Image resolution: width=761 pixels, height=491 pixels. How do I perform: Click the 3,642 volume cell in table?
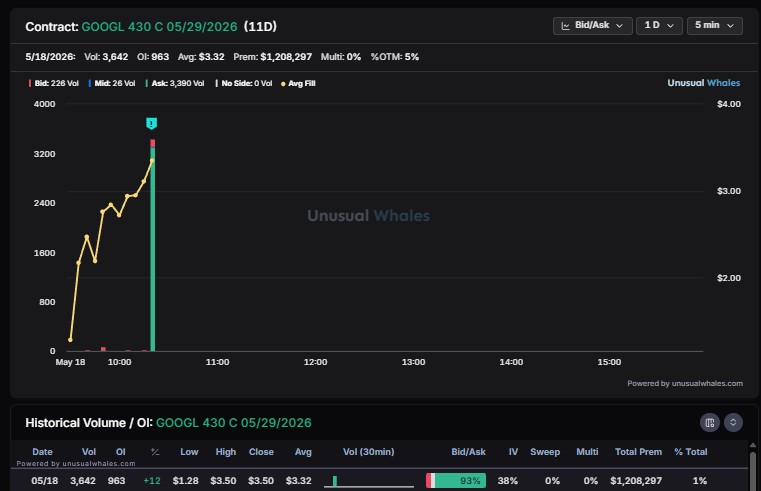point(83,481)
